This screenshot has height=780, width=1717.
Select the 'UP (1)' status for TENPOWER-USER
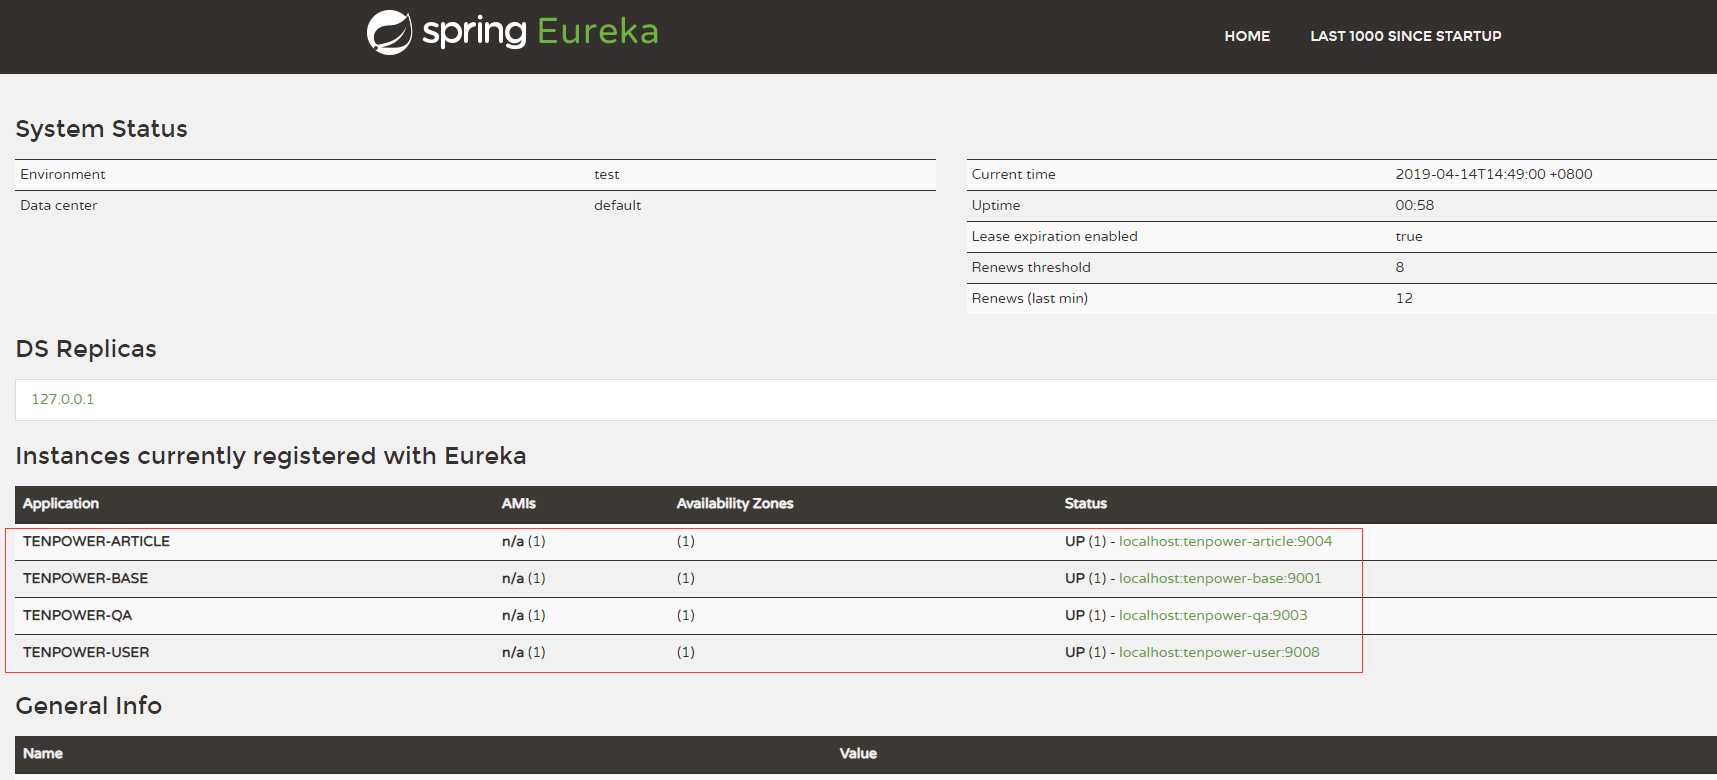point(1086,652)
